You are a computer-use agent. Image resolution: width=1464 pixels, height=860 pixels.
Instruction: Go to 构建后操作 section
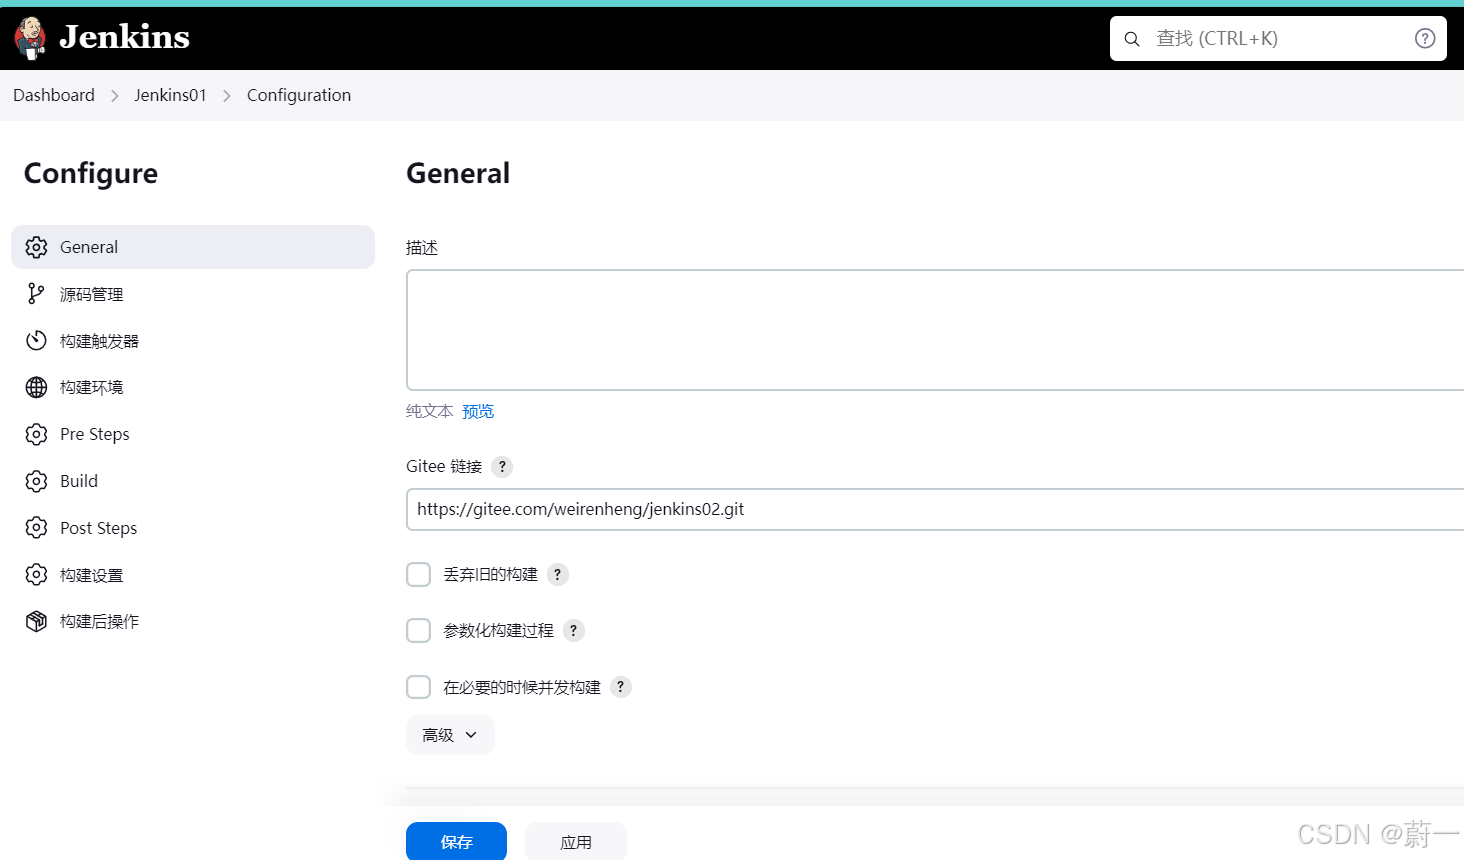[193, 621]
